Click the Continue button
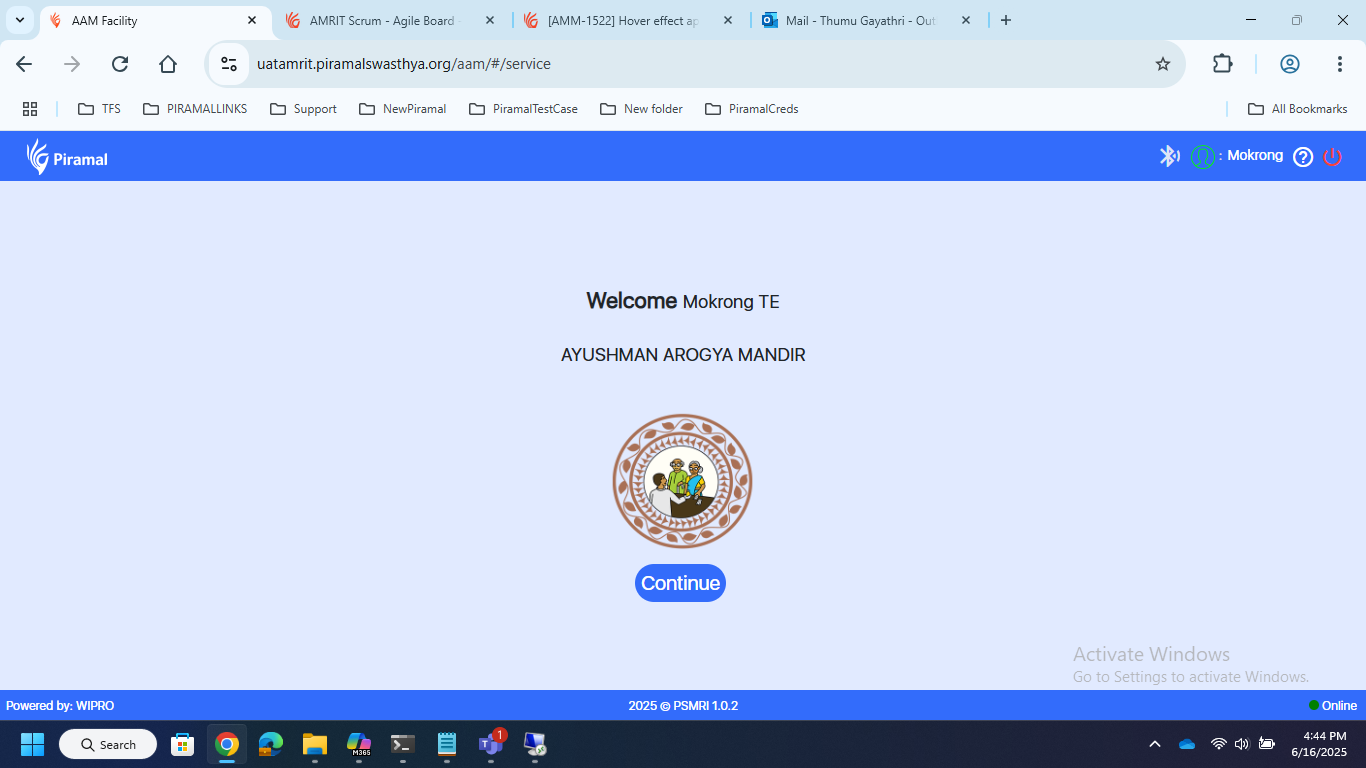Viewport: 1366px width, 768px height. pyautogui.click(x=680, y=583)
